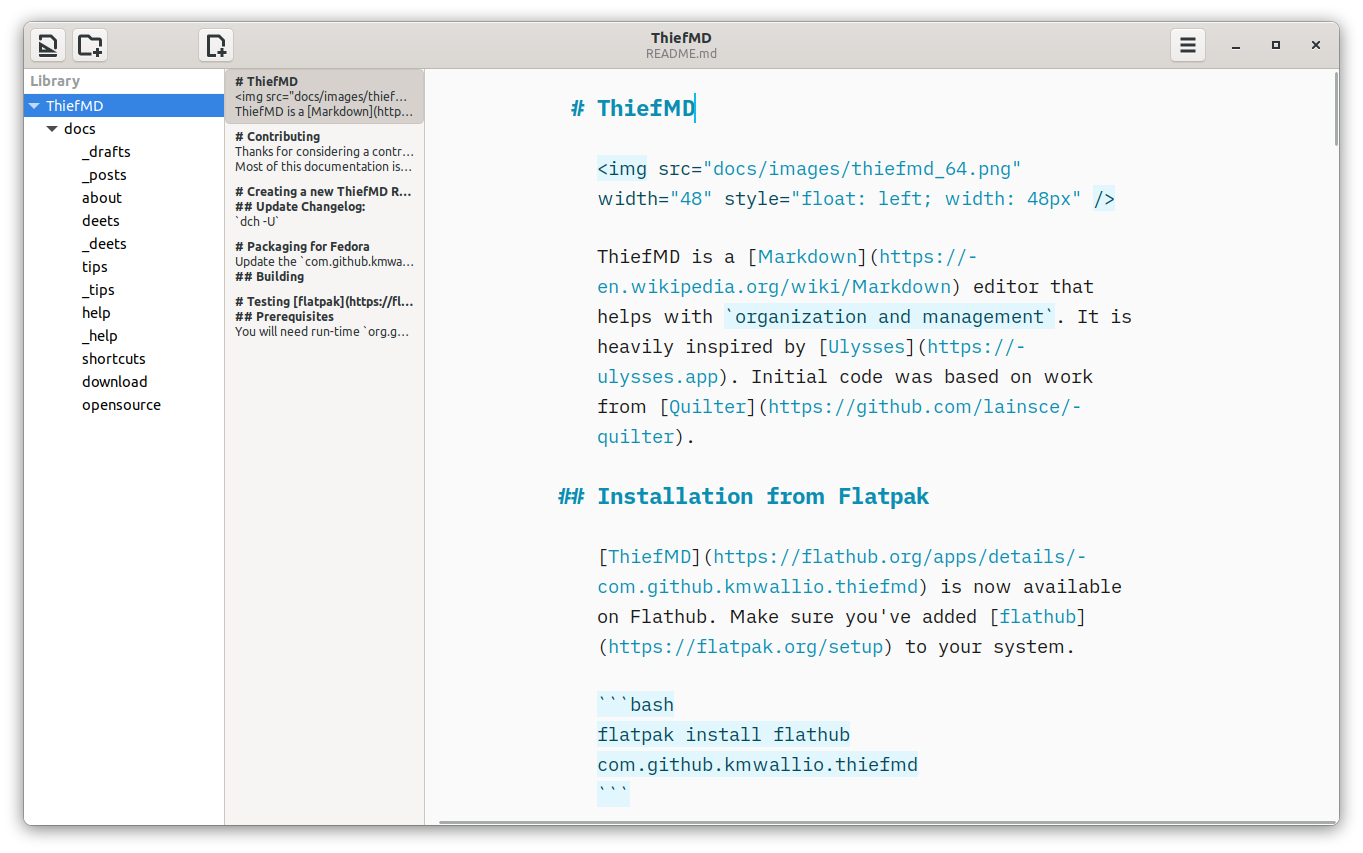1363x853 pixels.
Task: Select the ThiefMD library root
Action: 75,106
